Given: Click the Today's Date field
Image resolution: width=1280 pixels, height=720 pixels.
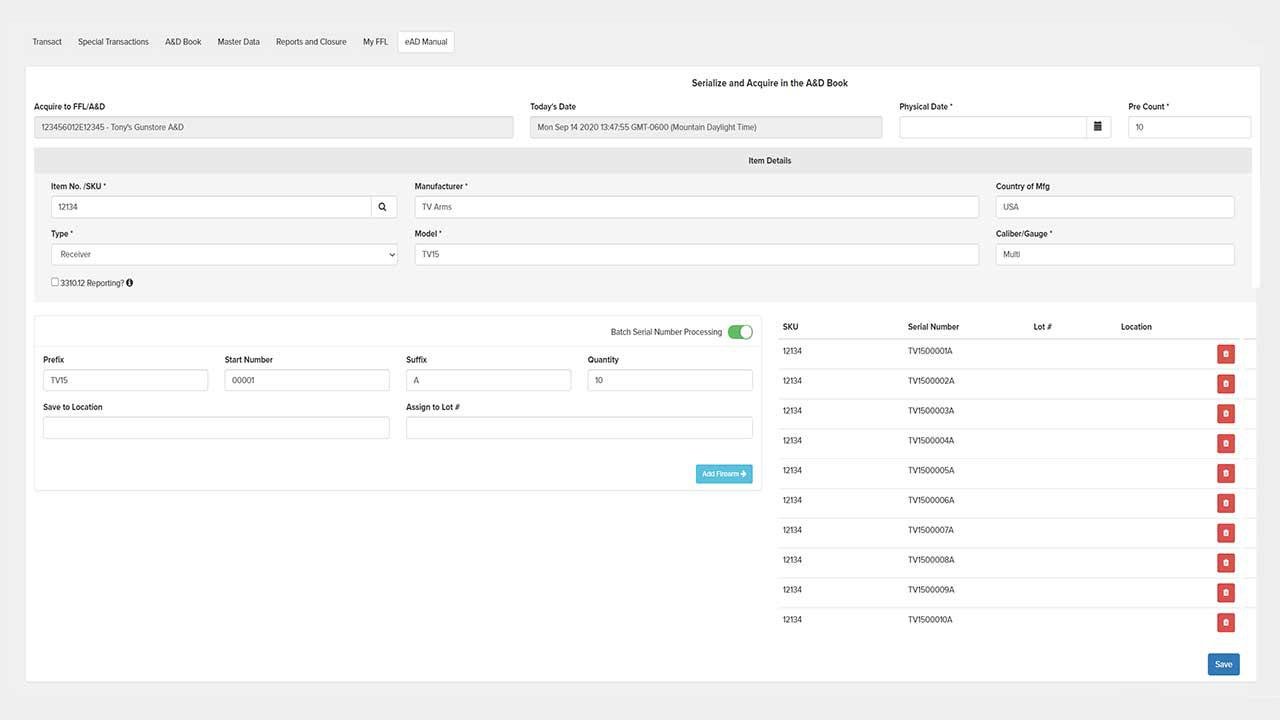Looking at the screenshot, I should point(706,127).
